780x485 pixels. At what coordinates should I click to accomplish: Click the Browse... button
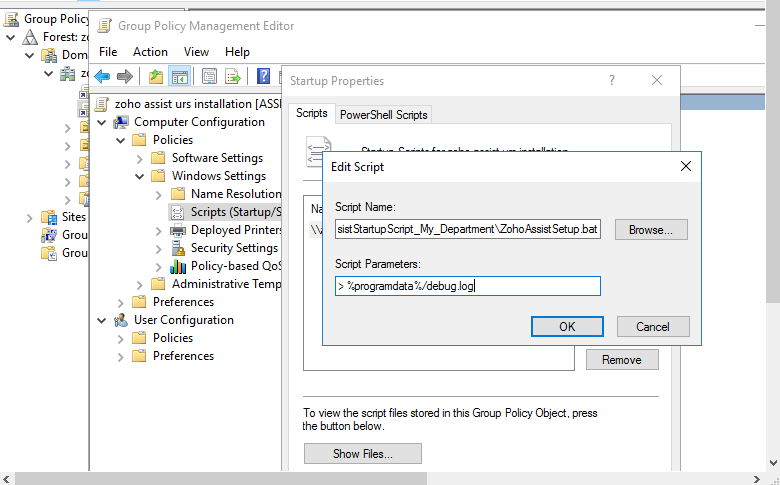pos(651,230)
